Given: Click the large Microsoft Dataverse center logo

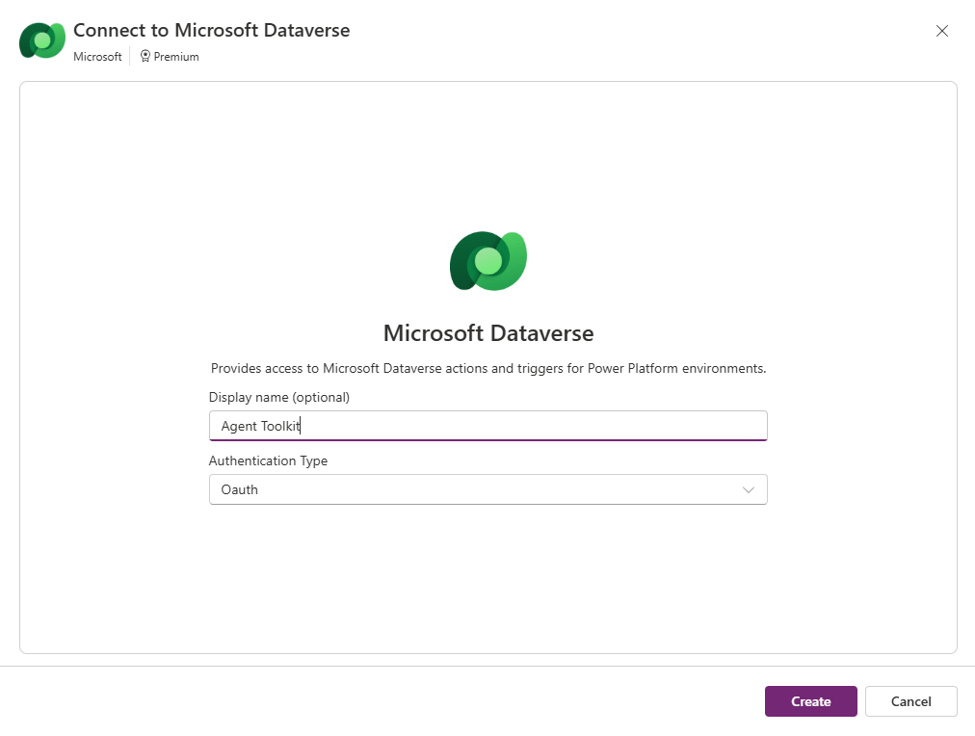Looking at the screenshot, I should tap(488, 261).
